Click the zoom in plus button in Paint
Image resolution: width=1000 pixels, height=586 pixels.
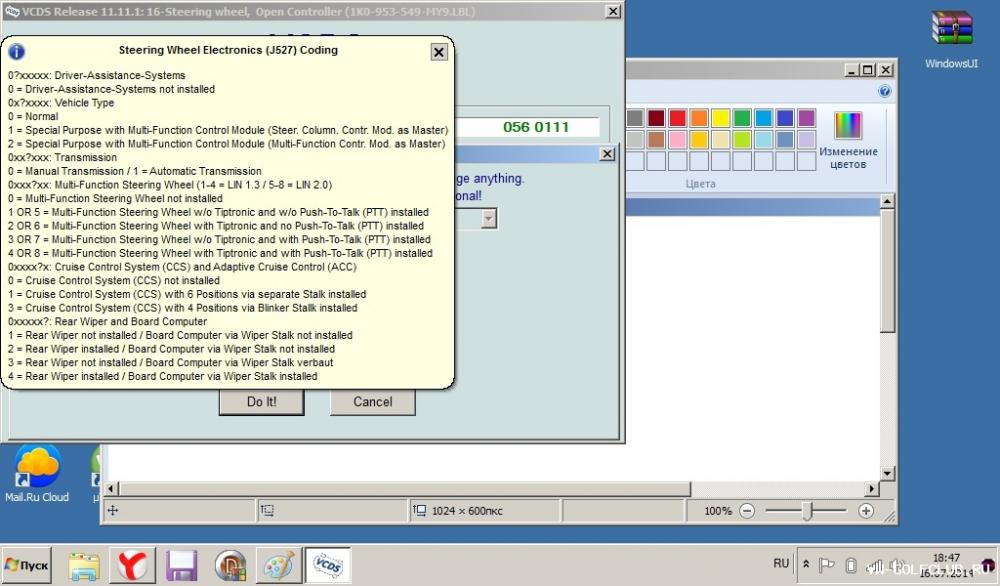[865, 511]
